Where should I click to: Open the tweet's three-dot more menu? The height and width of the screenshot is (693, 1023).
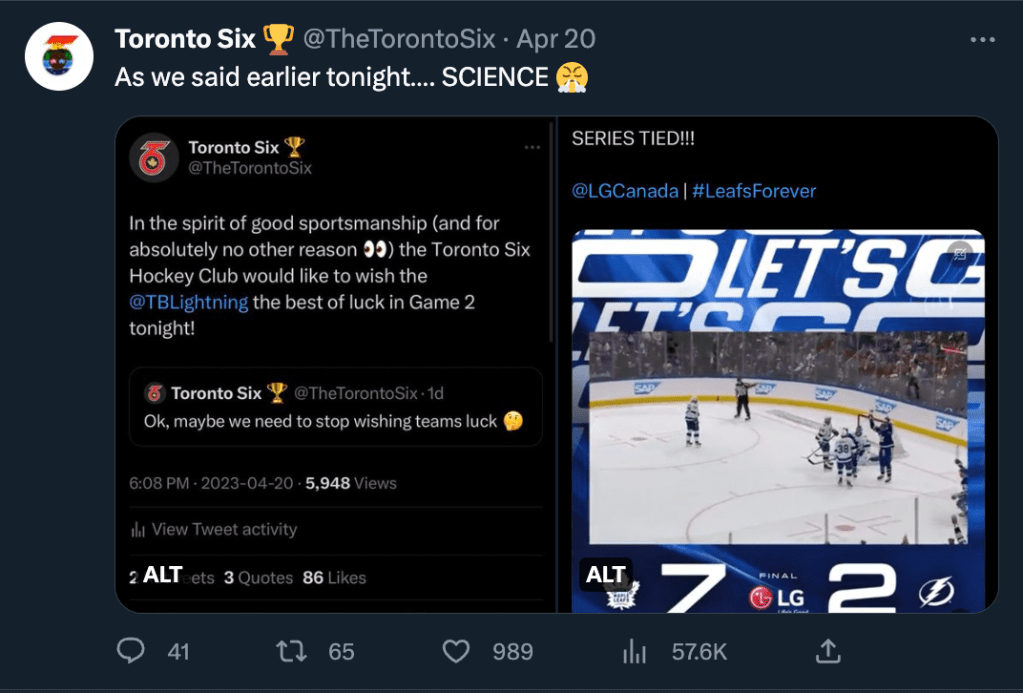click(x=983, y=39)
